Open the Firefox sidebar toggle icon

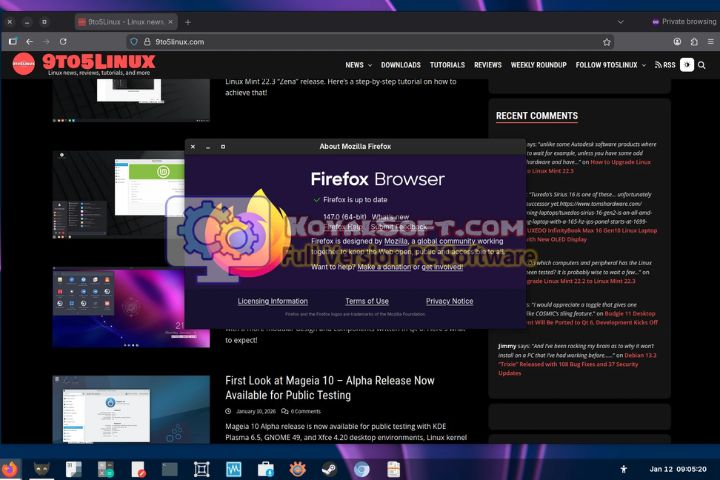[13, 41]
